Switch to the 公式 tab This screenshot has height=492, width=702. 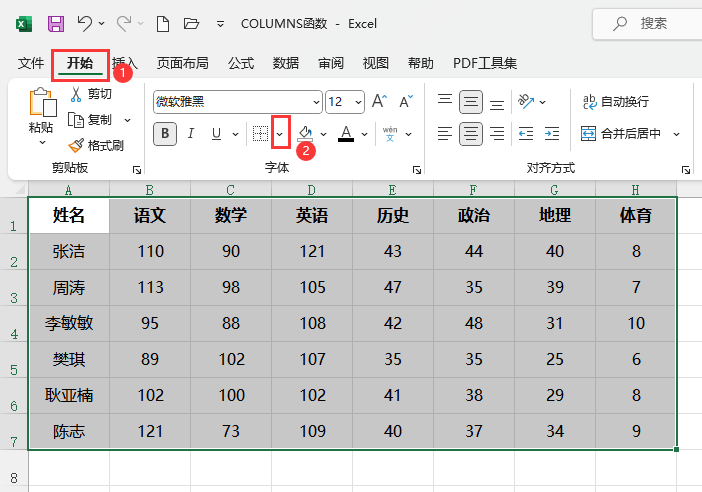tap(241, 63)
